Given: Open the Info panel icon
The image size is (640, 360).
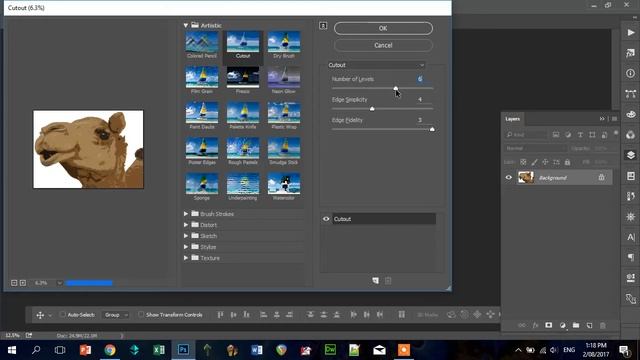Looking at the screenshot, I should pyautogui.click(x=631, y=73).
